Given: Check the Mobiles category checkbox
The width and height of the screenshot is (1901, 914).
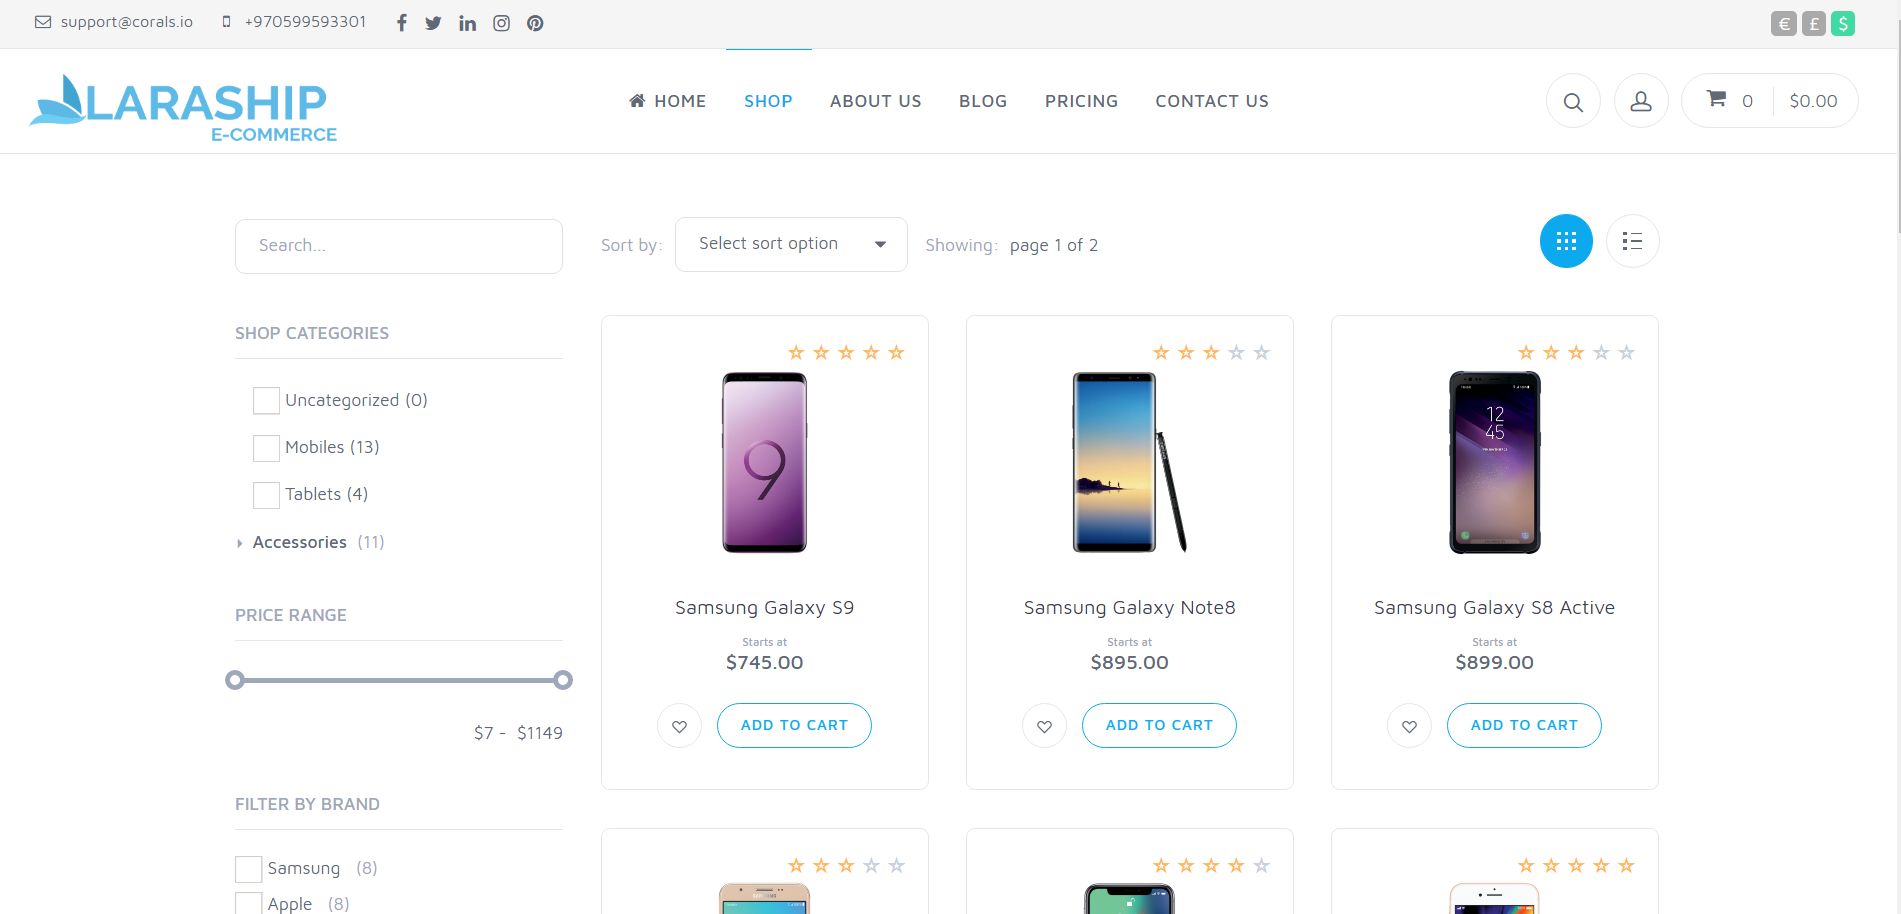Looking at the screenshot, I should [x=266, y=448].
